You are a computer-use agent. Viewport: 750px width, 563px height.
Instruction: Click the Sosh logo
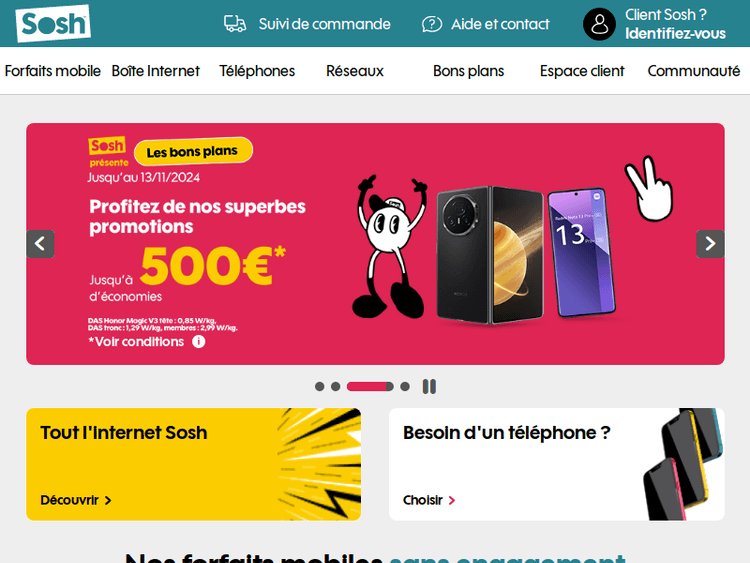[x=53, y=23]
